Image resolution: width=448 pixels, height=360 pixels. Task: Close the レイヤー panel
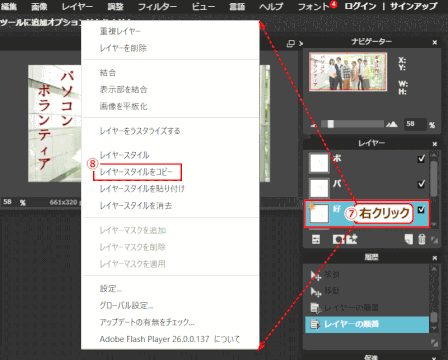(435, 144)
